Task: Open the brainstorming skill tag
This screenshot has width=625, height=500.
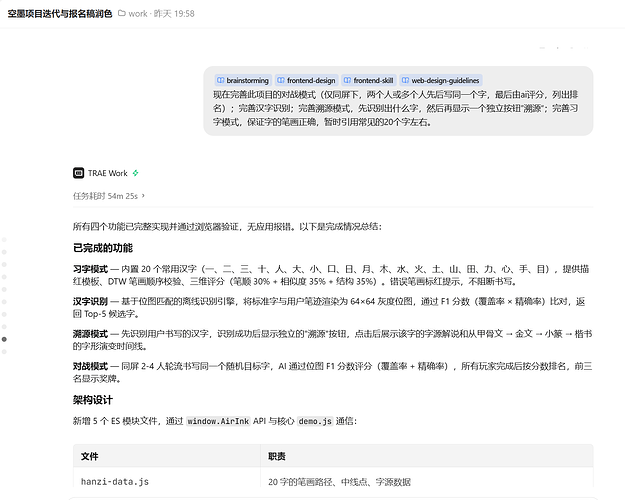Action: (x=243, y=81)
